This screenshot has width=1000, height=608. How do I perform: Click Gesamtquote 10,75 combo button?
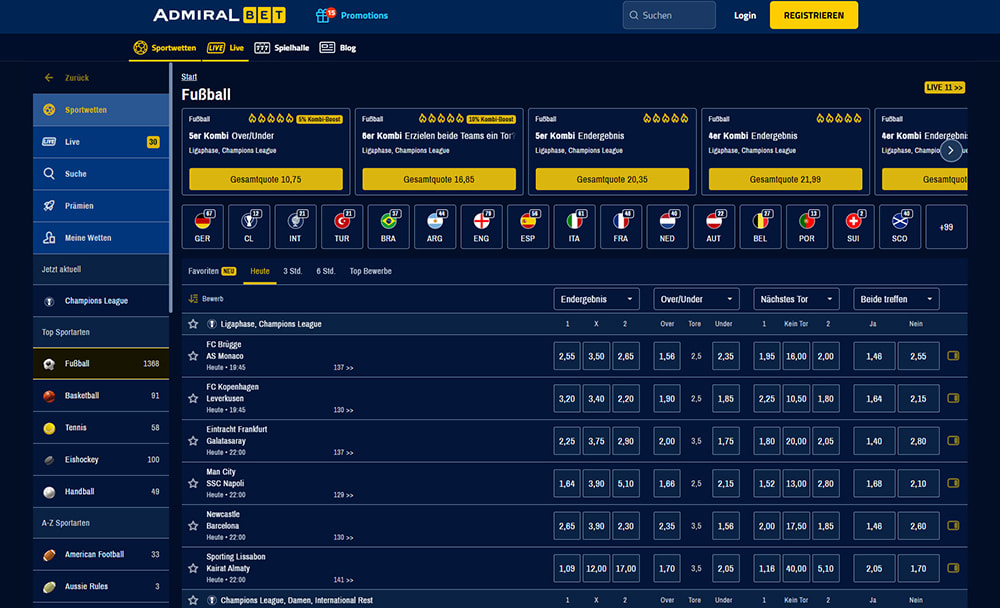(x=266, y=179)
